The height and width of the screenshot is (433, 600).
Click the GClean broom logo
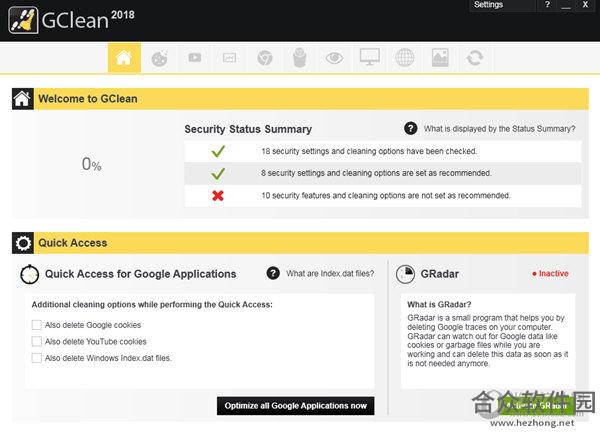point(23,20)
